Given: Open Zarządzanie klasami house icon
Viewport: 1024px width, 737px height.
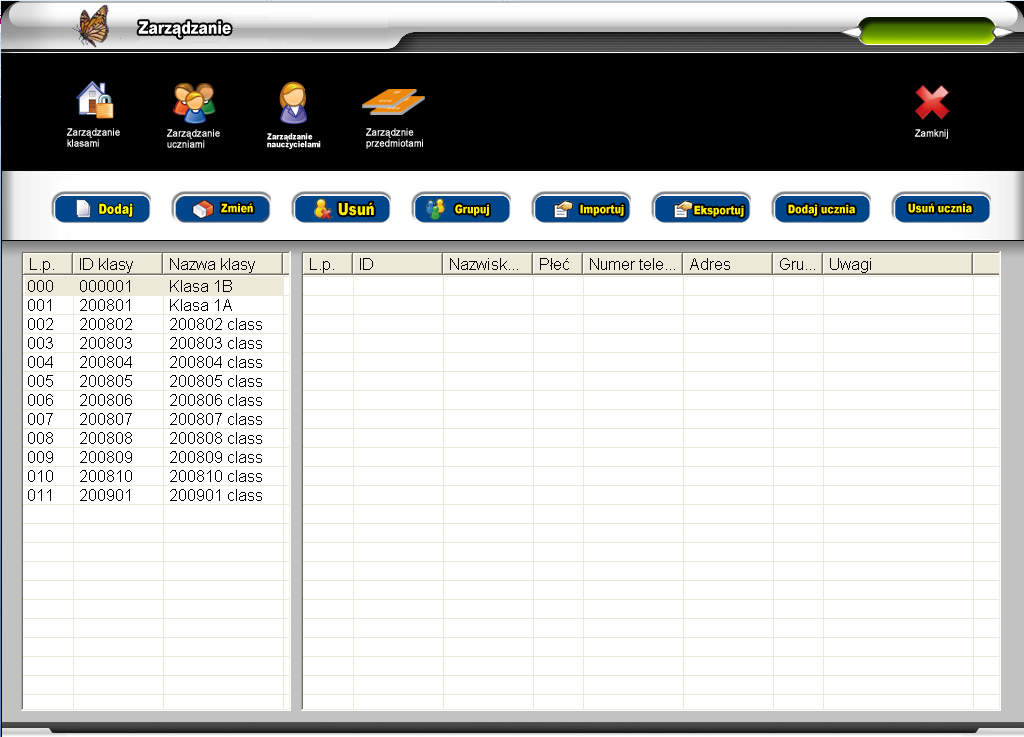Looking at the screenshot, I should (x=95, y=100).
